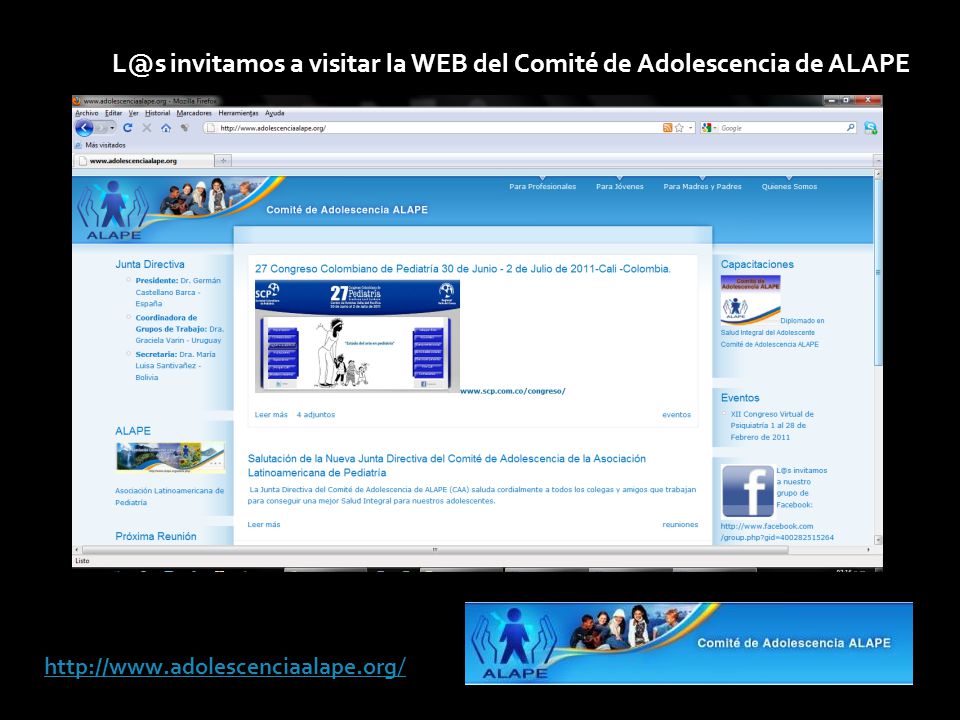The width and height of the screenshot is (960, 720).
Task: Open the Archivo menu
Action: (x=87, y=113)
